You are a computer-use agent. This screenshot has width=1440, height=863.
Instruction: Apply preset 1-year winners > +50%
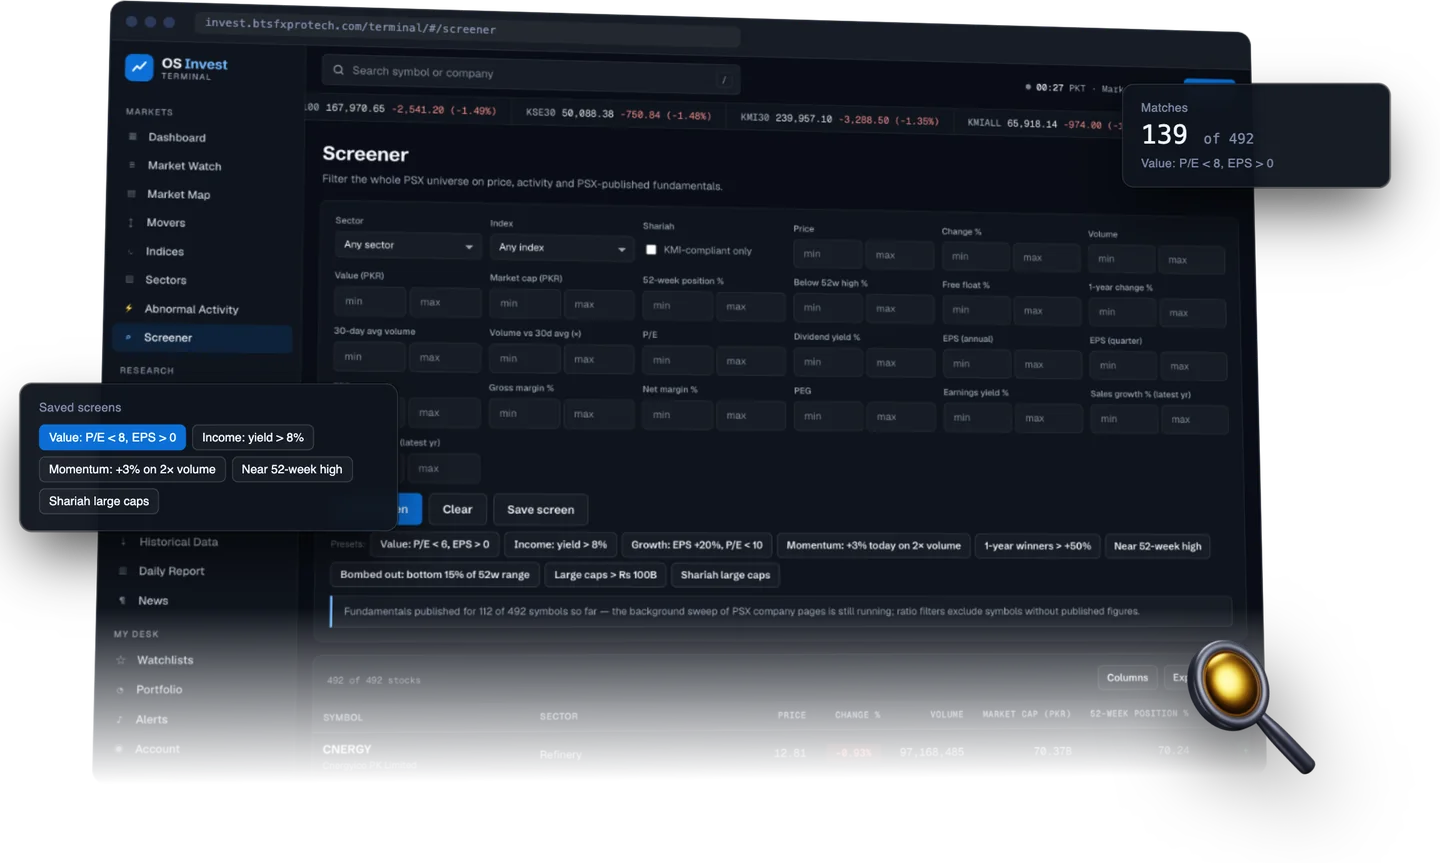click(1037, 546)
